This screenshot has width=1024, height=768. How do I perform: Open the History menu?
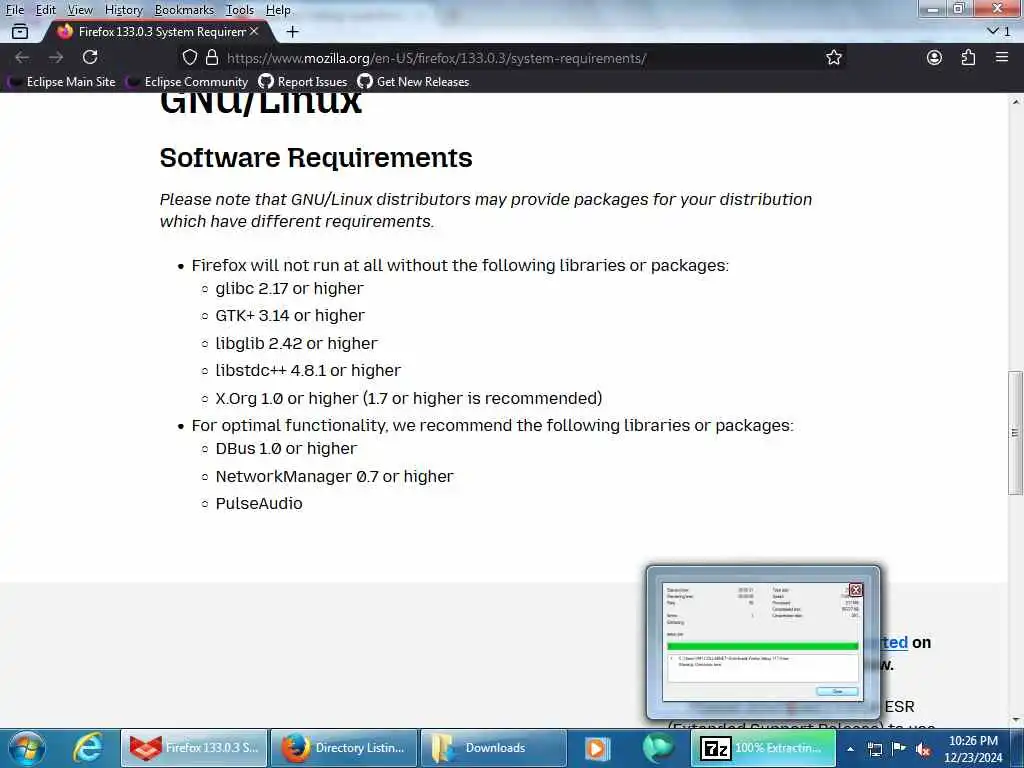123,10
